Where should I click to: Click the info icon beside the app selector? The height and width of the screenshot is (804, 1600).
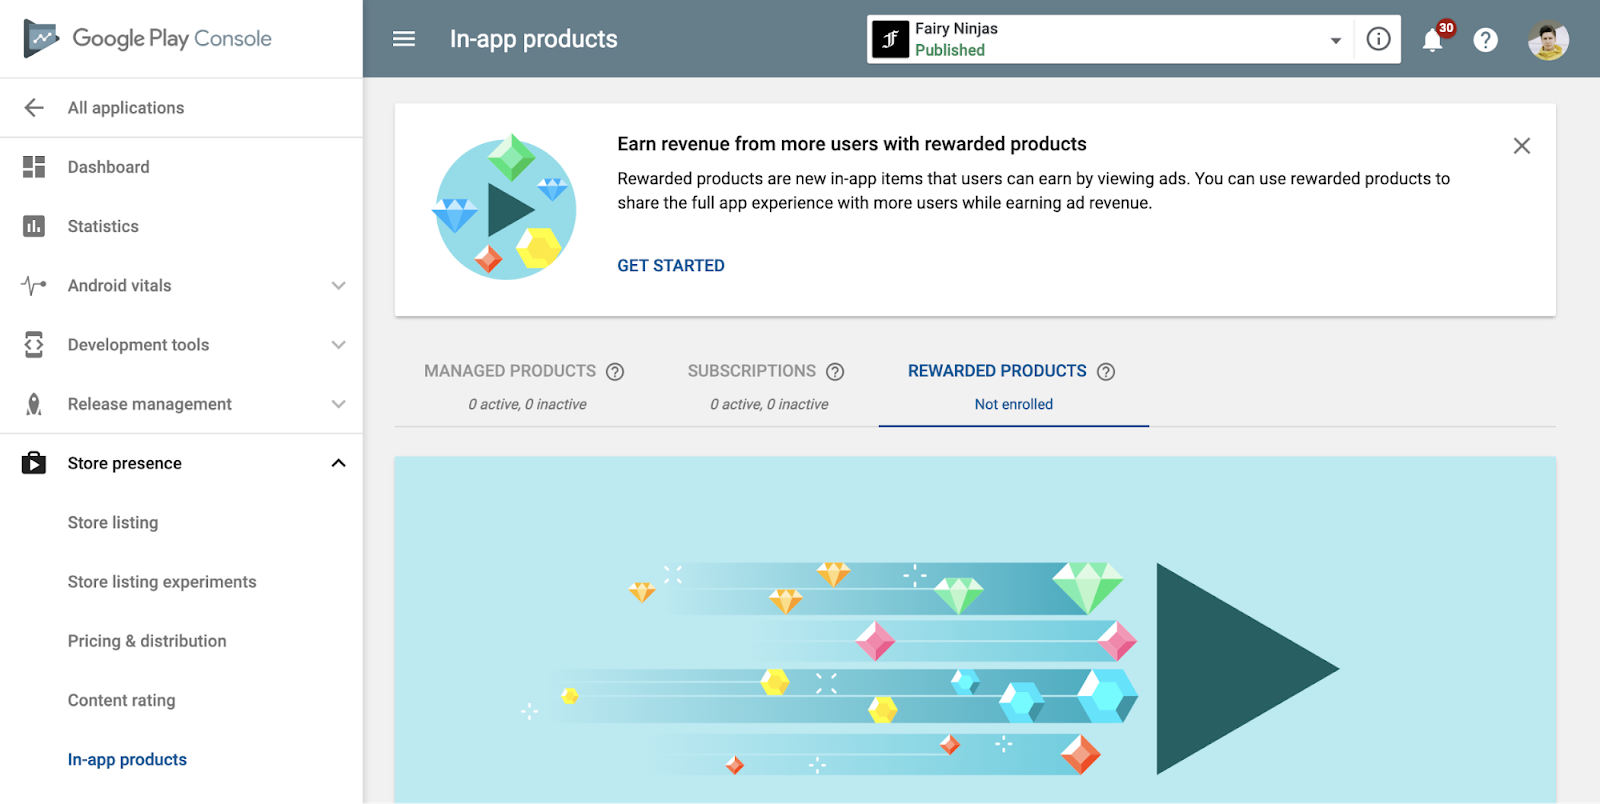coord(1378,39)
